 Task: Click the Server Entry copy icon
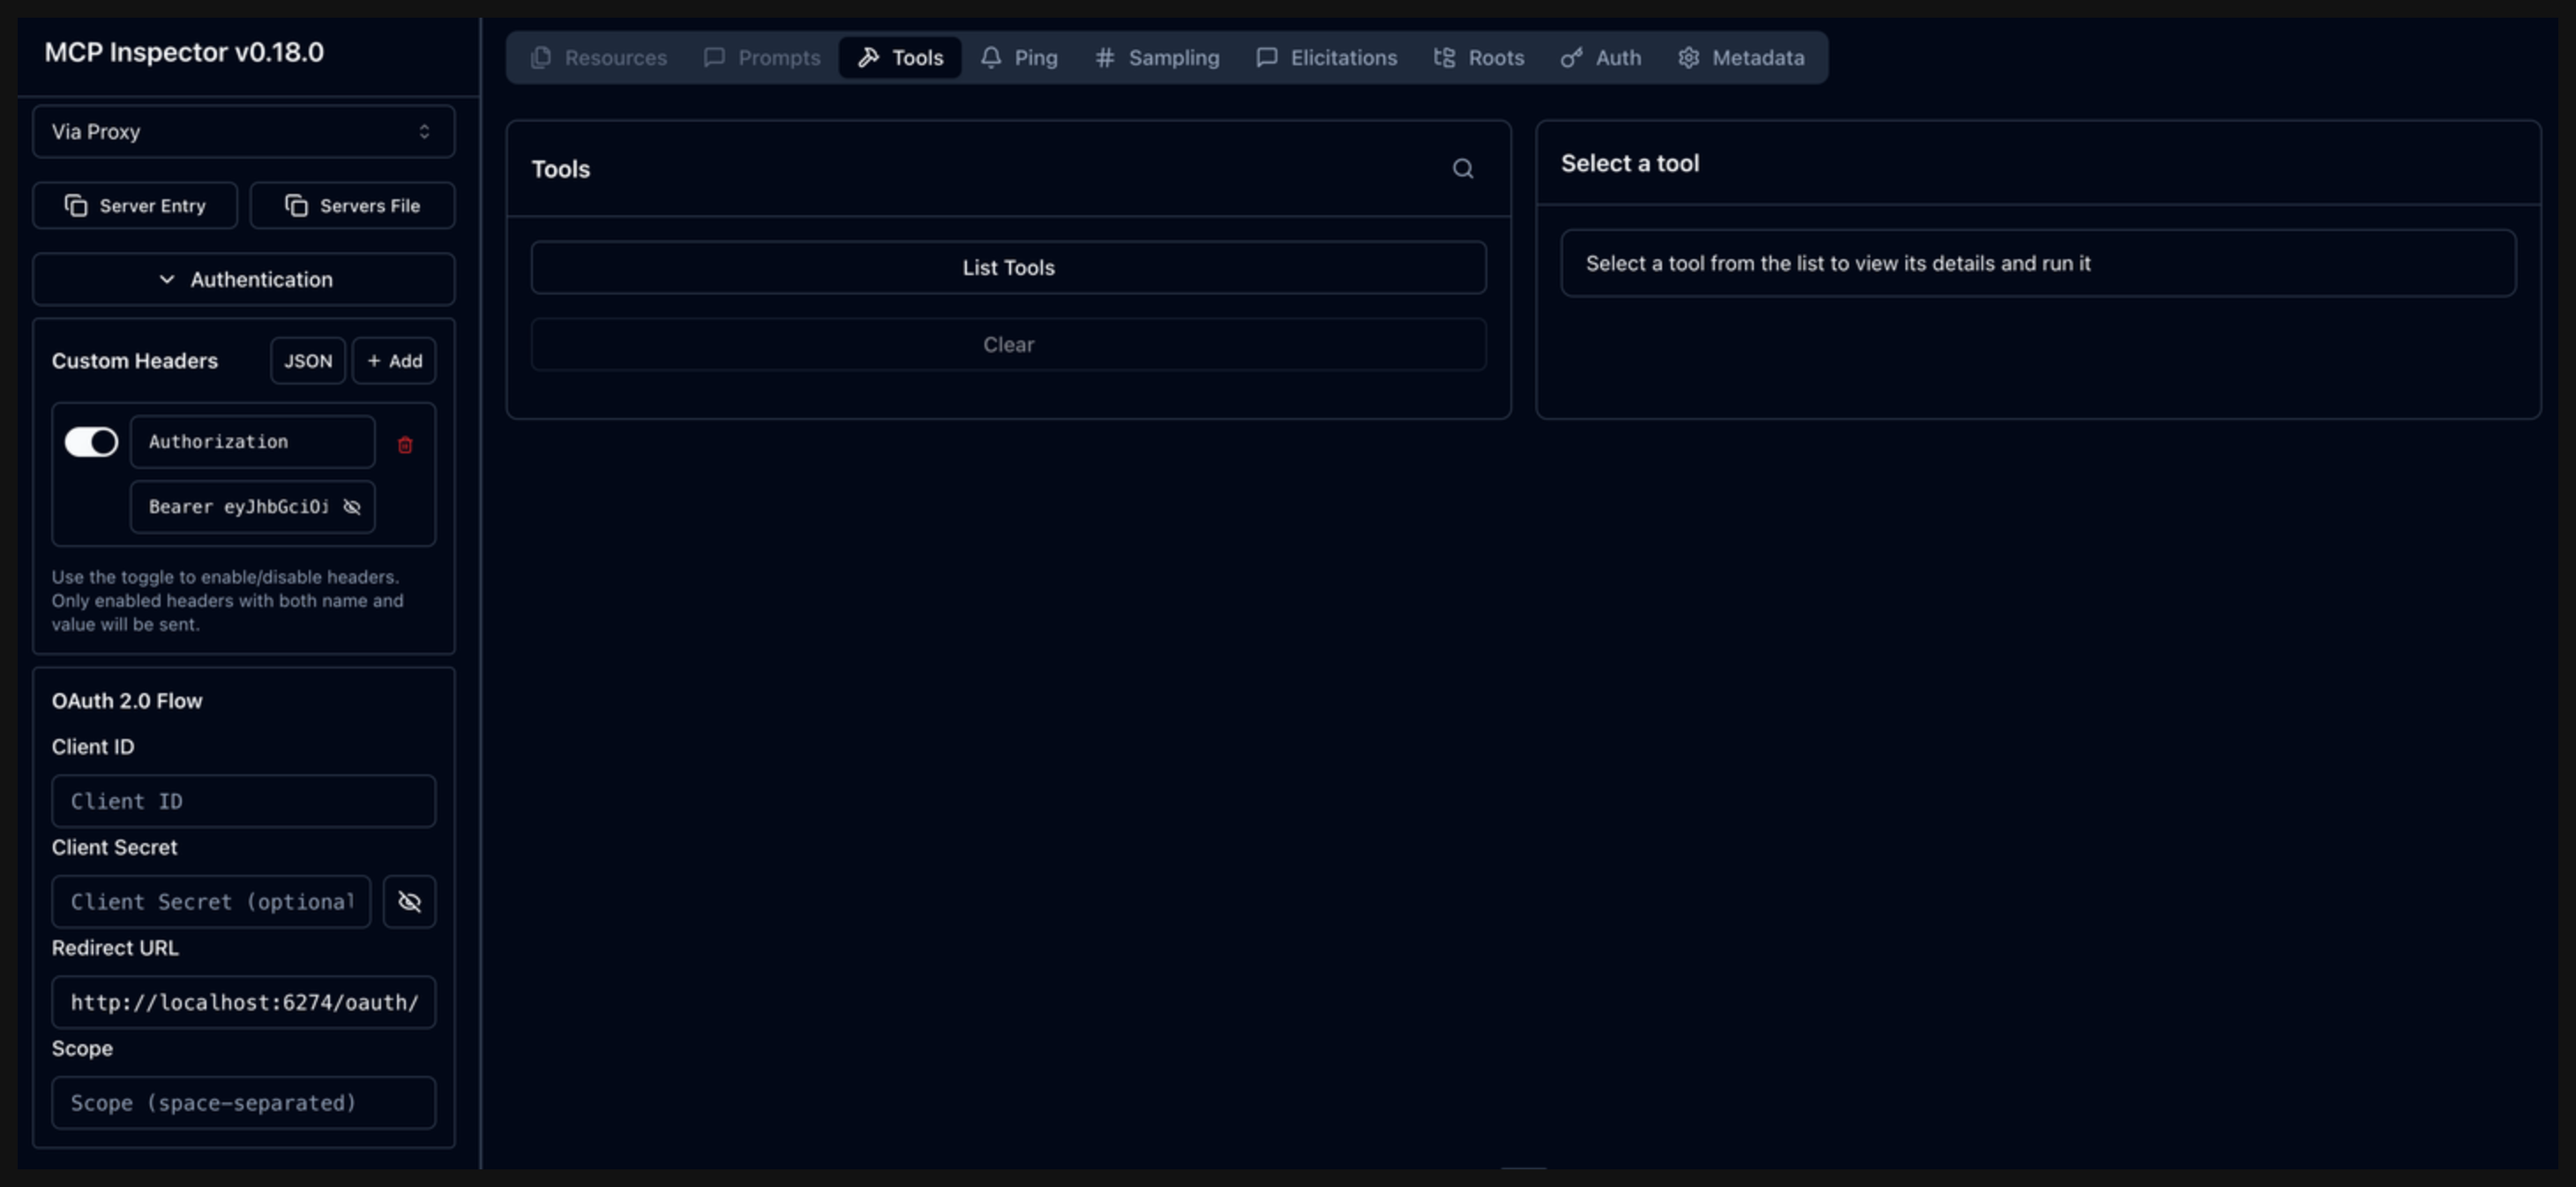tap(76, 205)
